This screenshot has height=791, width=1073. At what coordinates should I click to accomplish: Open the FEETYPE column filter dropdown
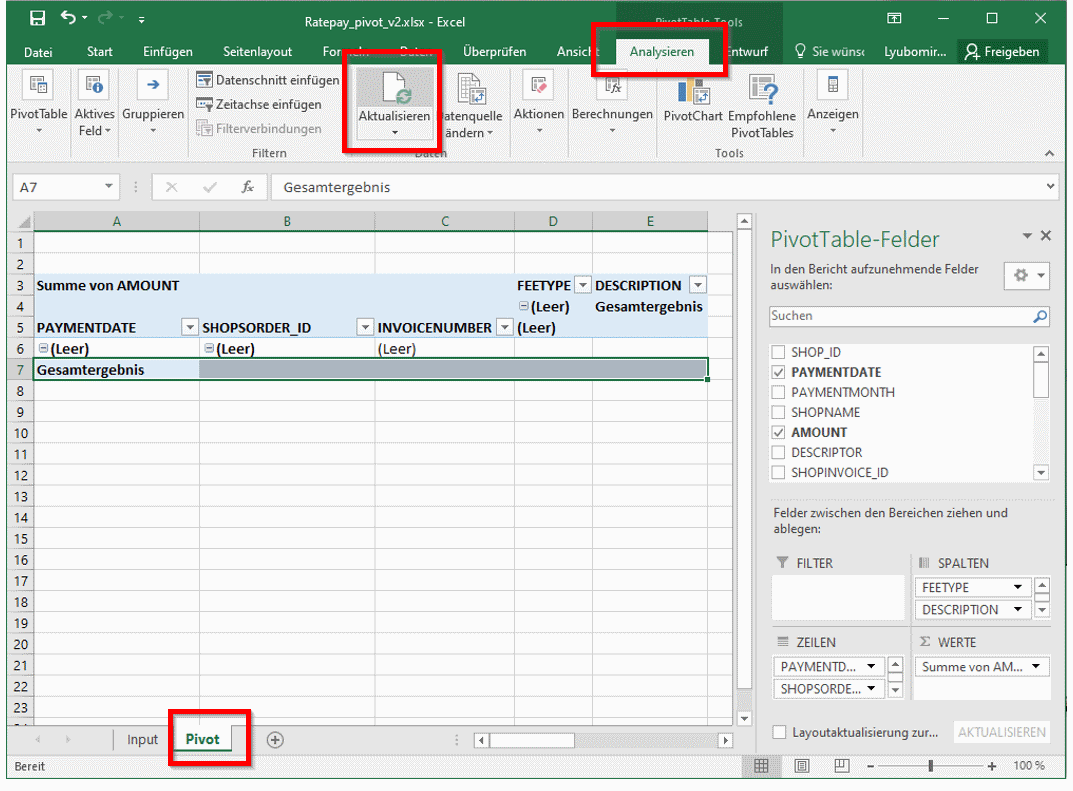[x=583, y=285]
